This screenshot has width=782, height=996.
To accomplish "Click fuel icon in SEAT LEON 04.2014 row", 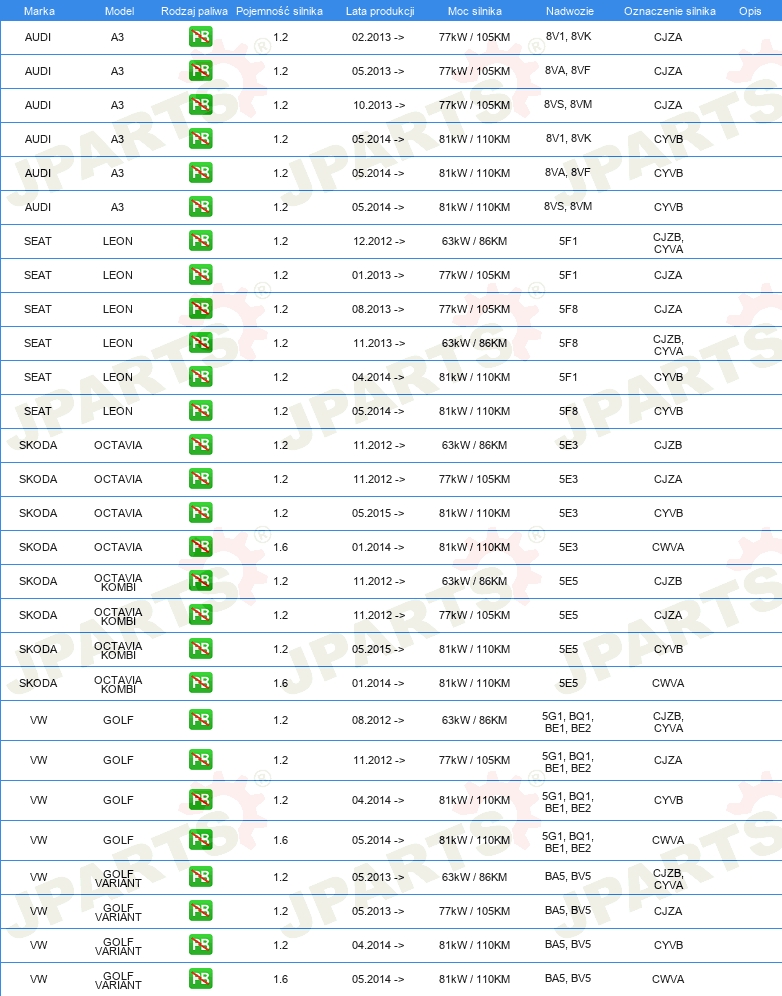I will (200, 377).
